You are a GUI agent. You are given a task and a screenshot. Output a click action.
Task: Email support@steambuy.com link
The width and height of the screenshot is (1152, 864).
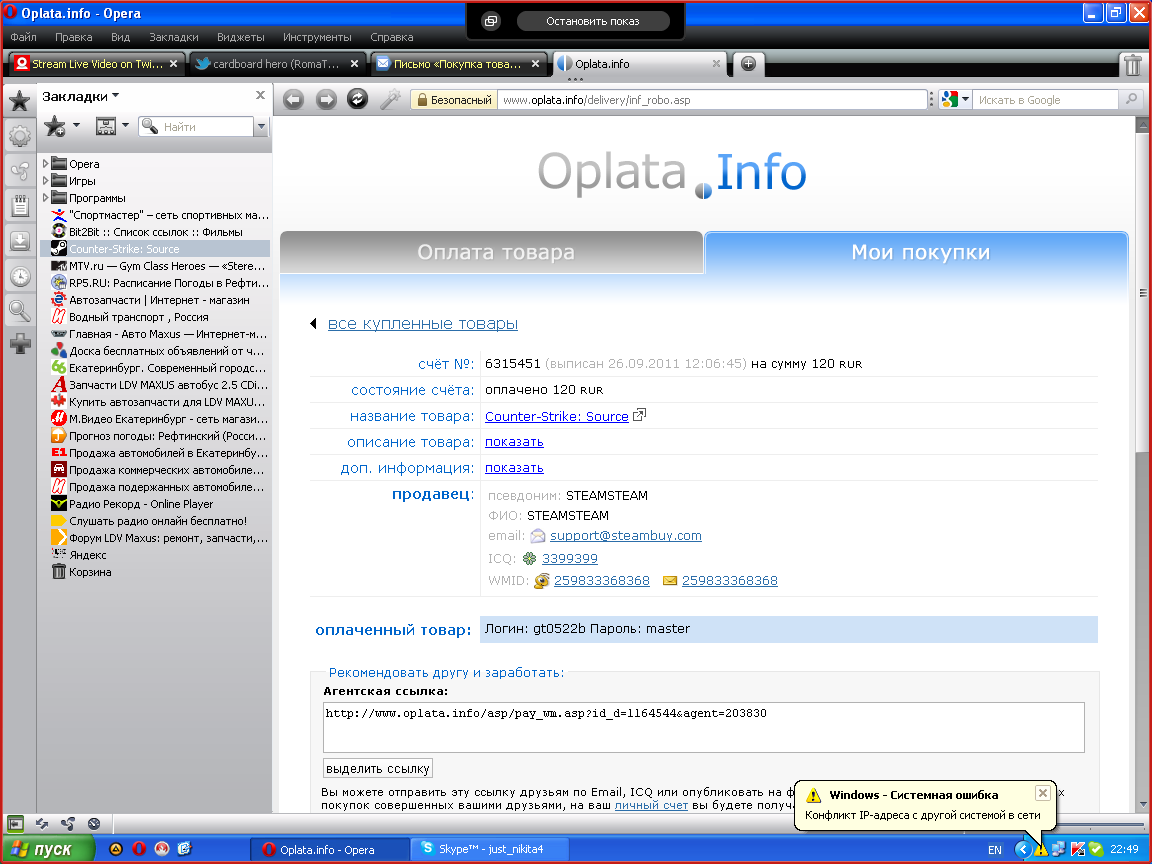pos(626,536)
